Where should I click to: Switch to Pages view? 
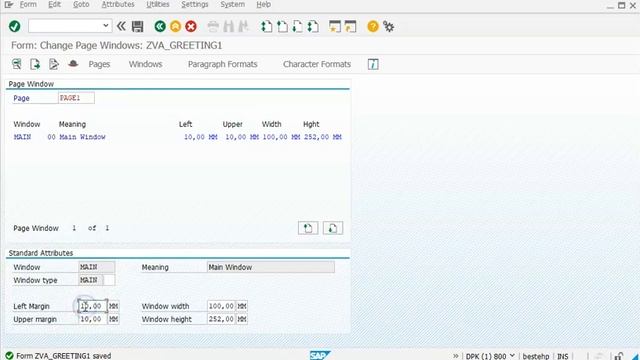tap(99, 64)
